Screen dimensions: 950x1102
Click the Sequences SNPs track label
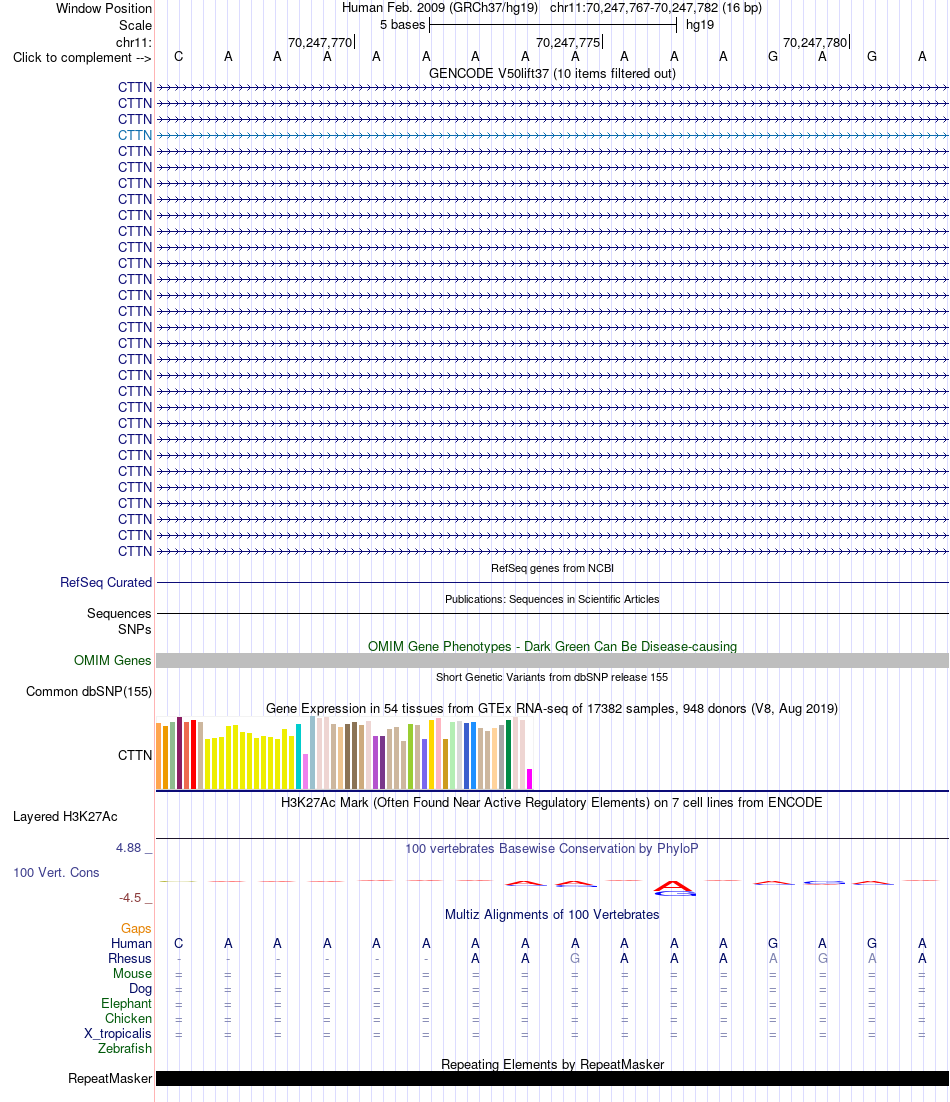[119, 621]
